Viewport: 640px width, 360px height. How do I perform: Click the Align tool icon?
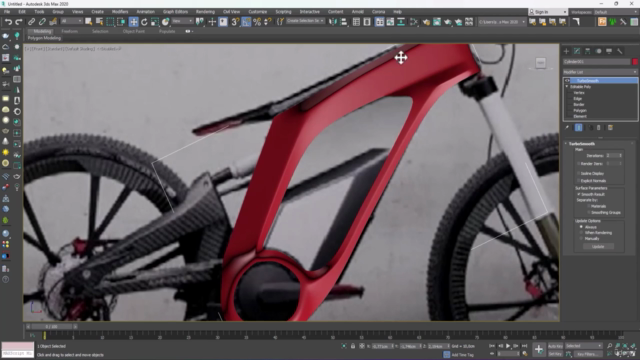[344, 22]
